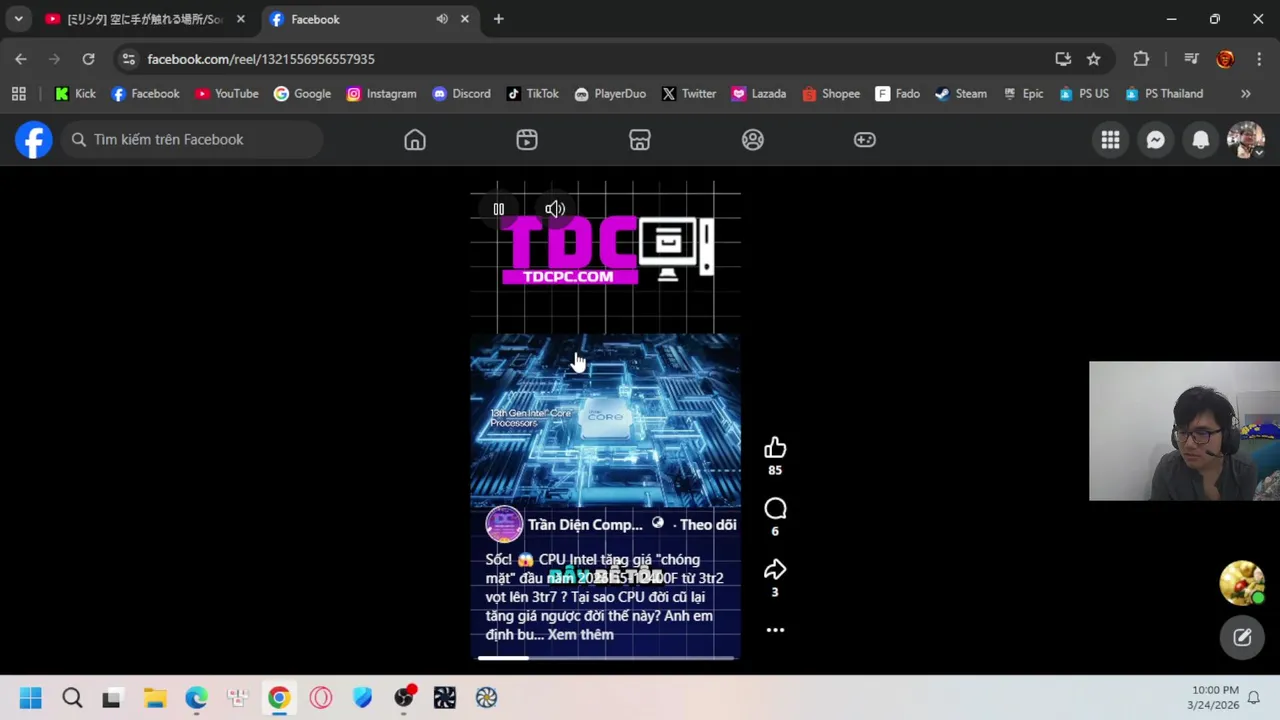Image resolution: width=1280 pixels, height=720 pixels.
Task: Go back in the browser
Action: click(x=21, y=59)
